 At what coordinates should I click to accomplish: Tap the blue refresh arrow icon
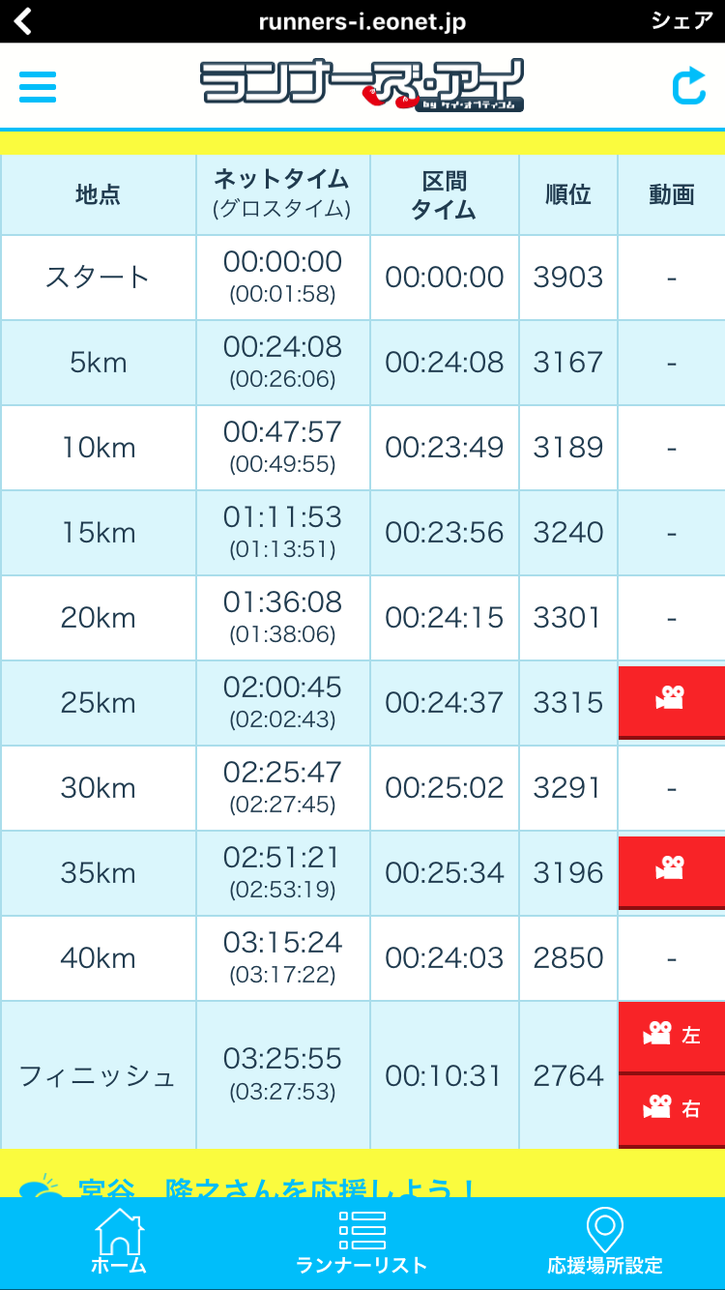[x=689, y=86]
